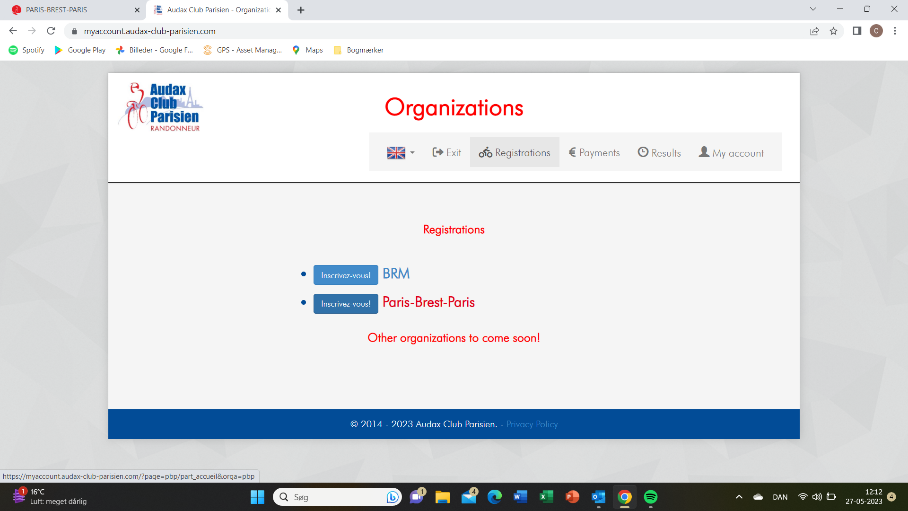
Task: Open PowerPoint from the taskbar
Action: 572,497
